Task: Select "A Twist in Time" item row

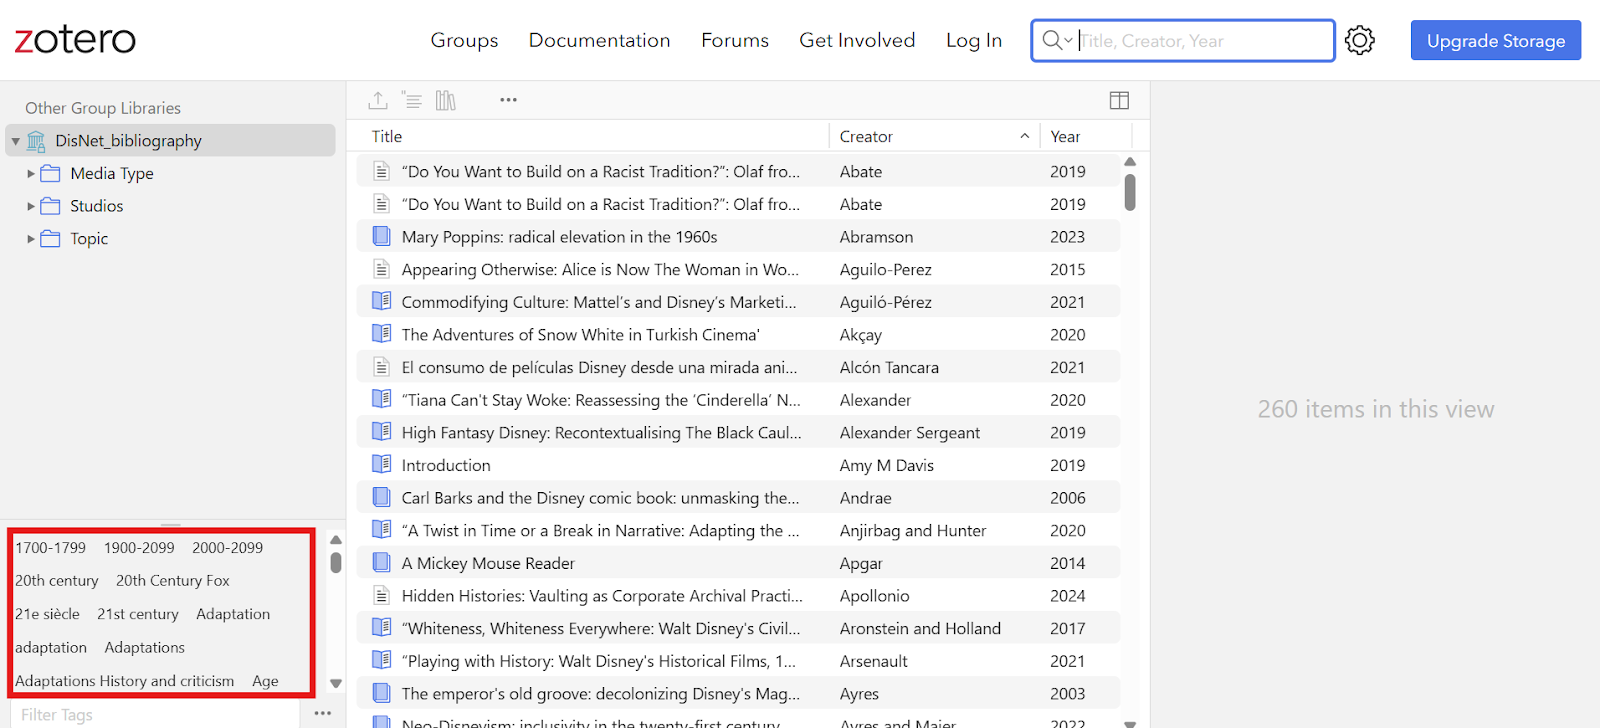Action: tap(738, 531)
